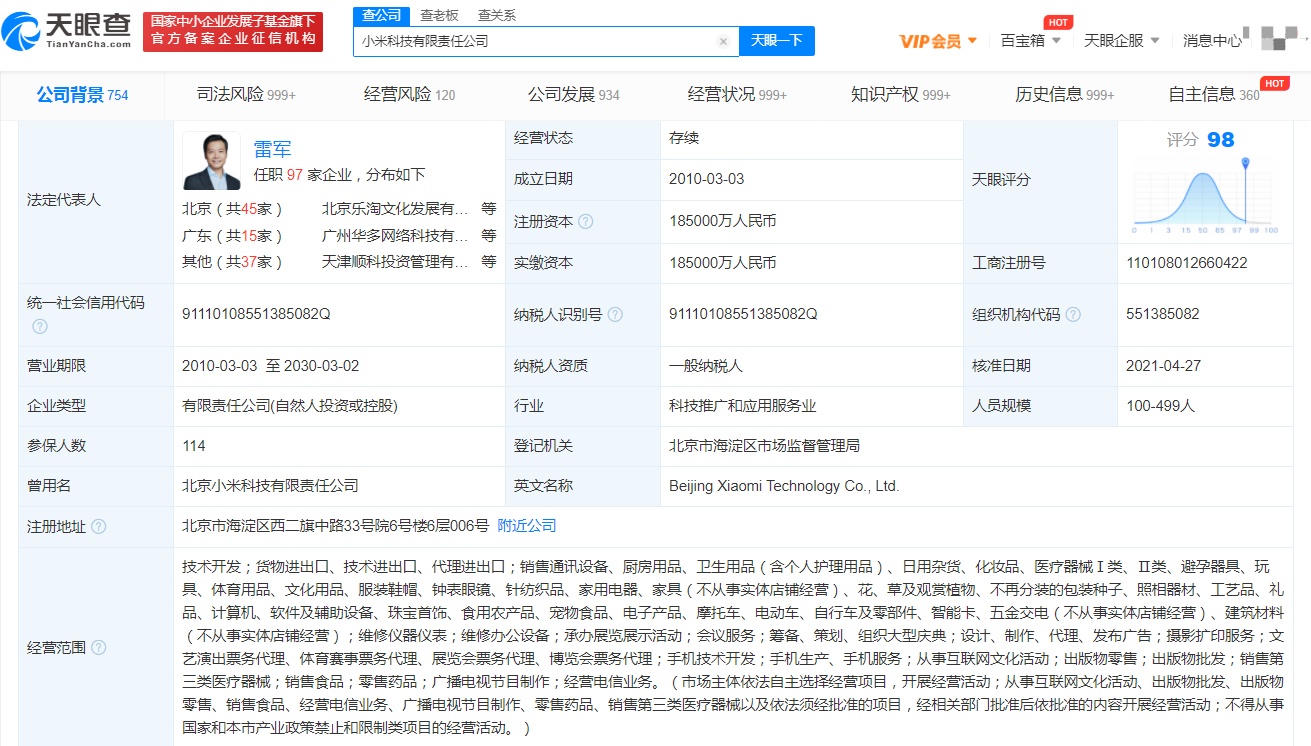Clear the search box with X icon

point(723,42)
